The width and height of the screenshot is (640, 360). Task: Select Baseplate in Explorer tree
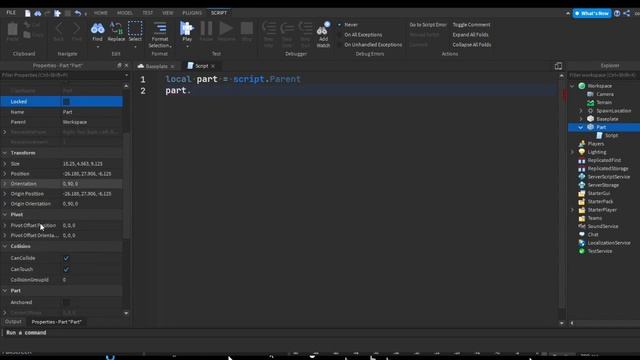(607, 119)
